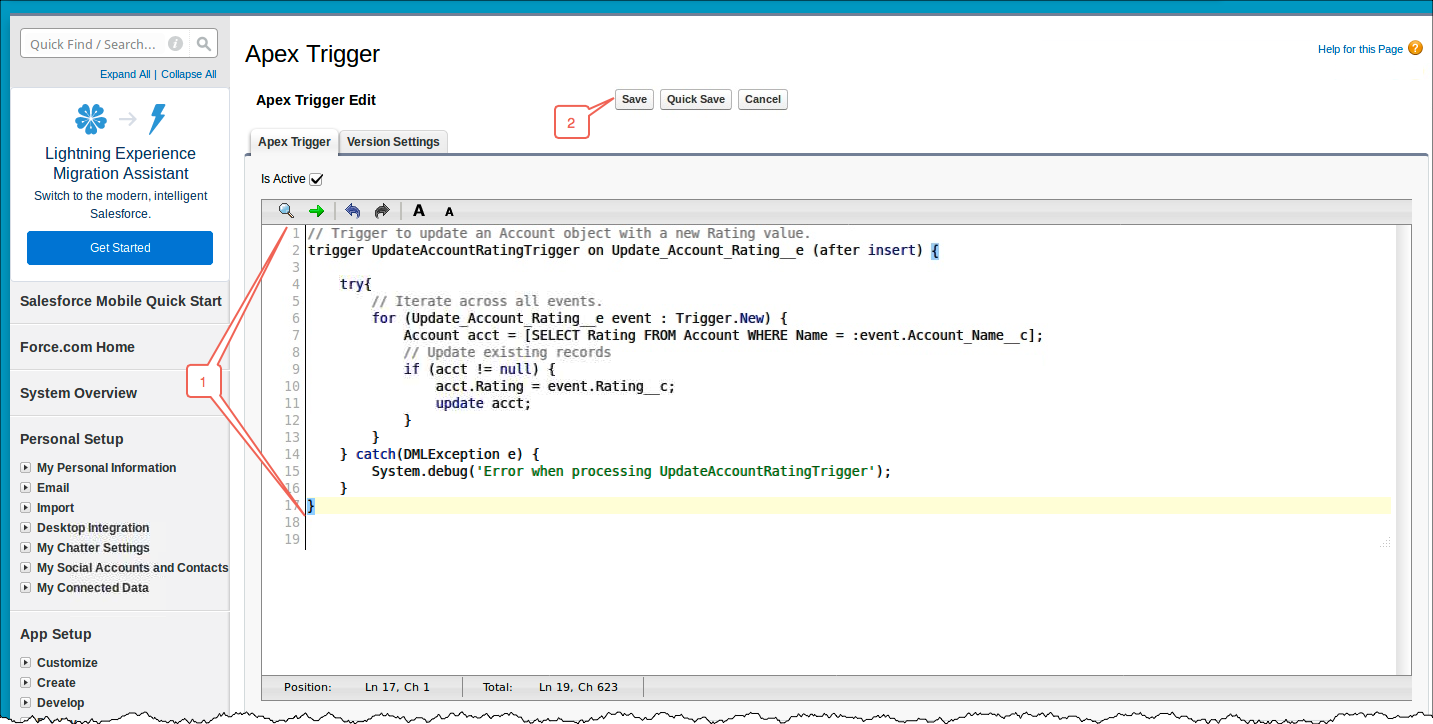Click the SELECT Rating query line
1433x724 pixels.
click(x=723, y=335)
